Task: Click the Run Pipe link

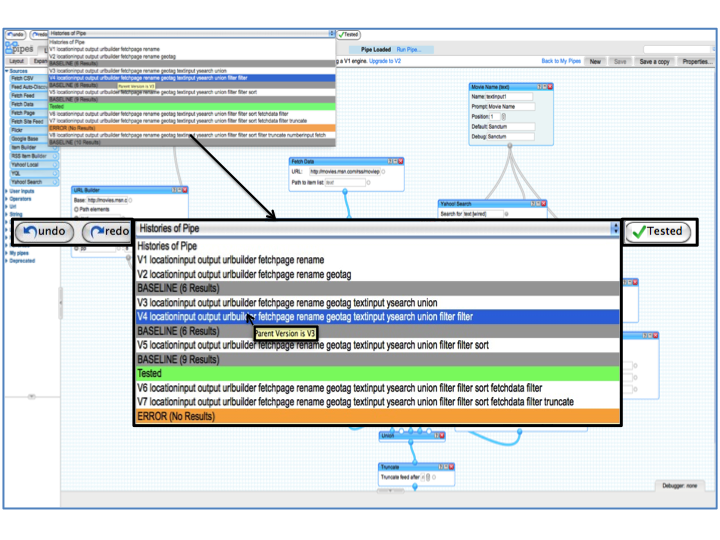Action: coord(408,50)
